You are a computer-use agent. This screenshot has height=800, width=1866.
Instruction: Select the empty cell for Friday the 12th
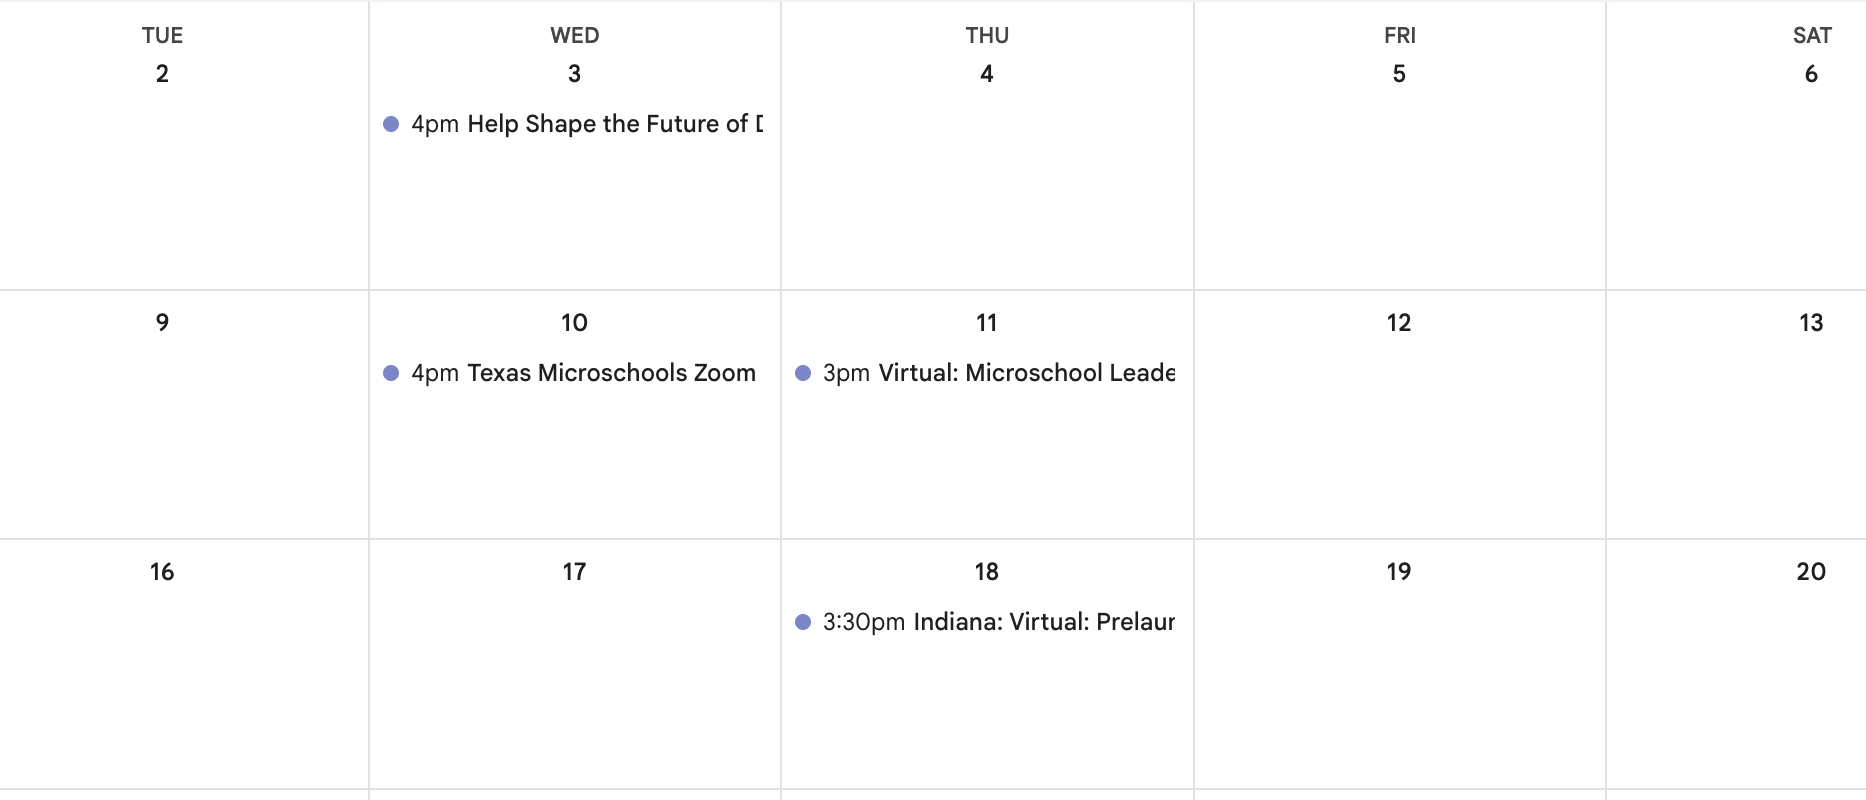click(x=1399, y=430)
